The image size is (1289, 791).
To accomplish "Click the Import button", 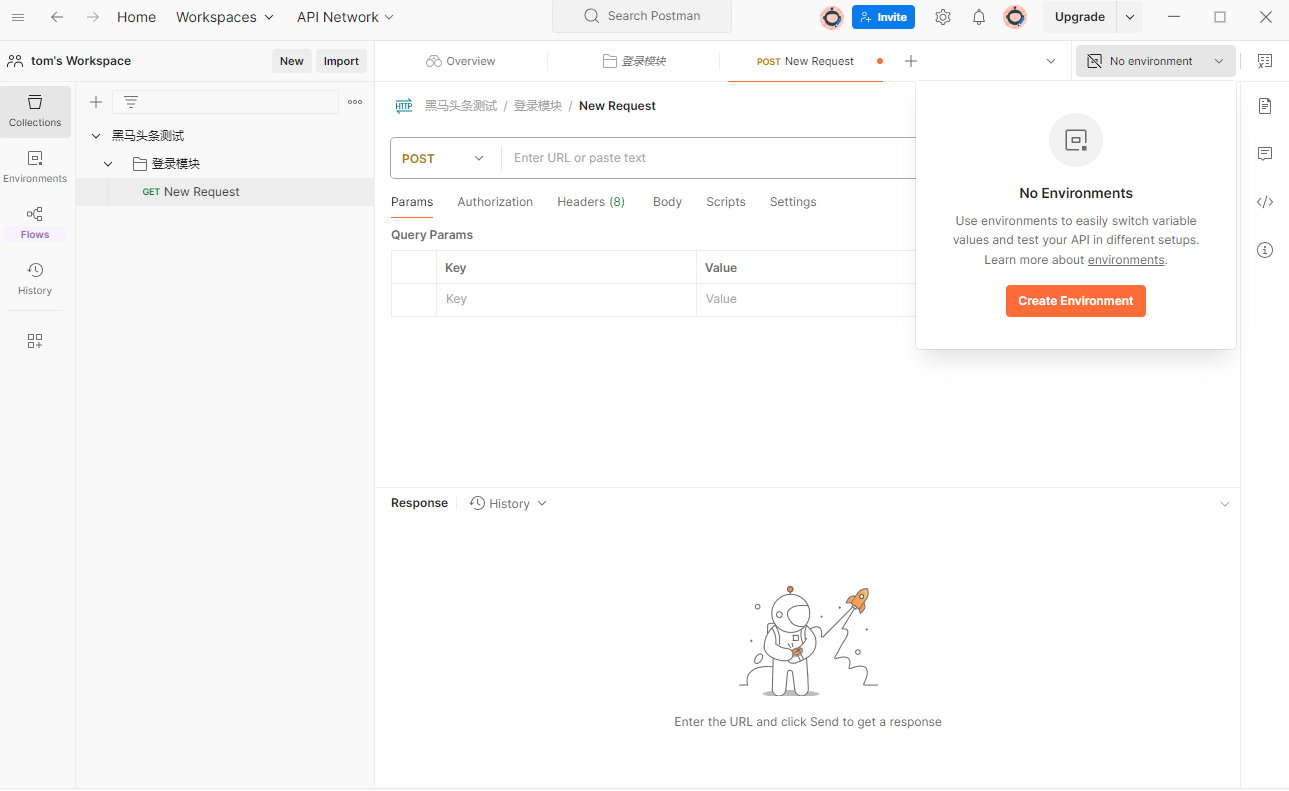I will pos(341,61).
